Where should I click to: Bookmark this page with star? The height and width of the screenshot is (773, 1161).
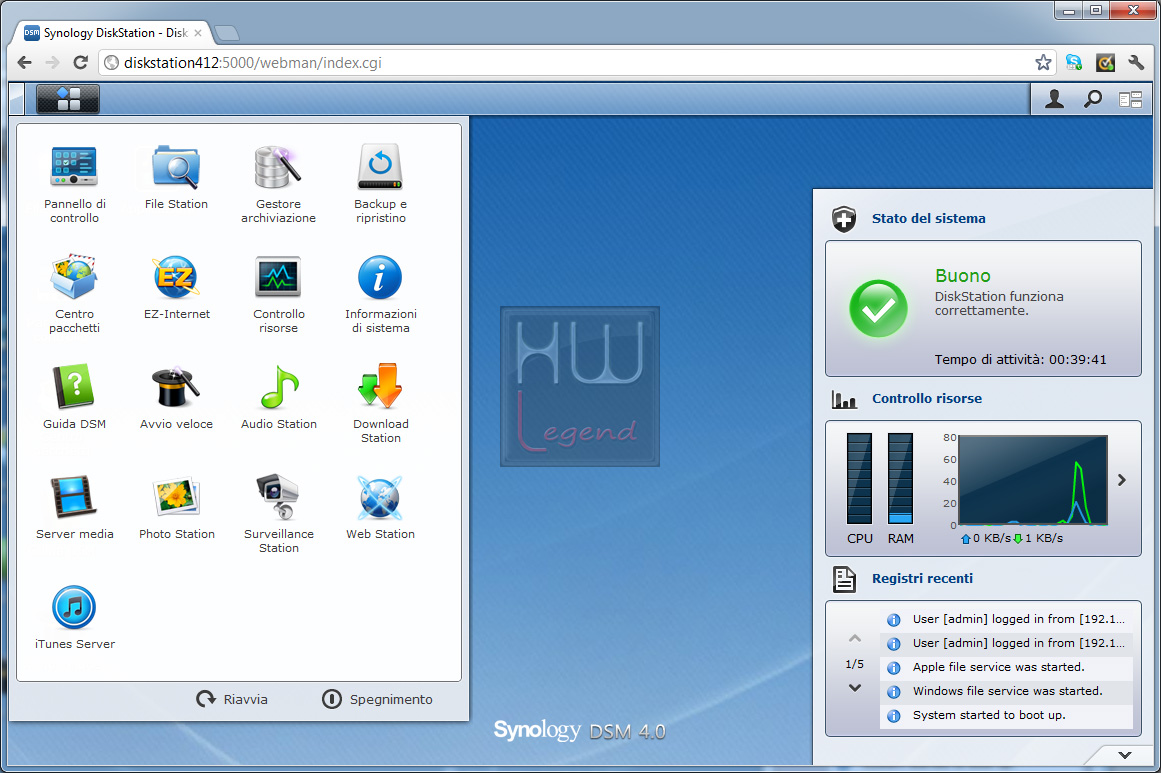pos(1043,63)
